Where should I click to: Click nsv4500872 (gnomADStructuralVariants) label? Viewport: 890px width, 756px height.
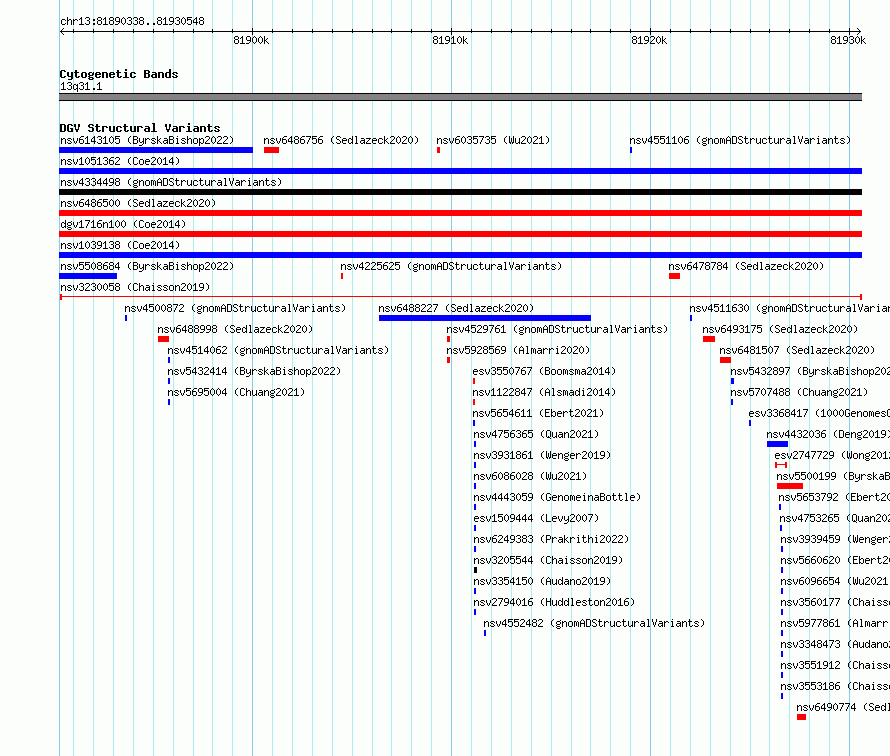click(x=235, y=308)
